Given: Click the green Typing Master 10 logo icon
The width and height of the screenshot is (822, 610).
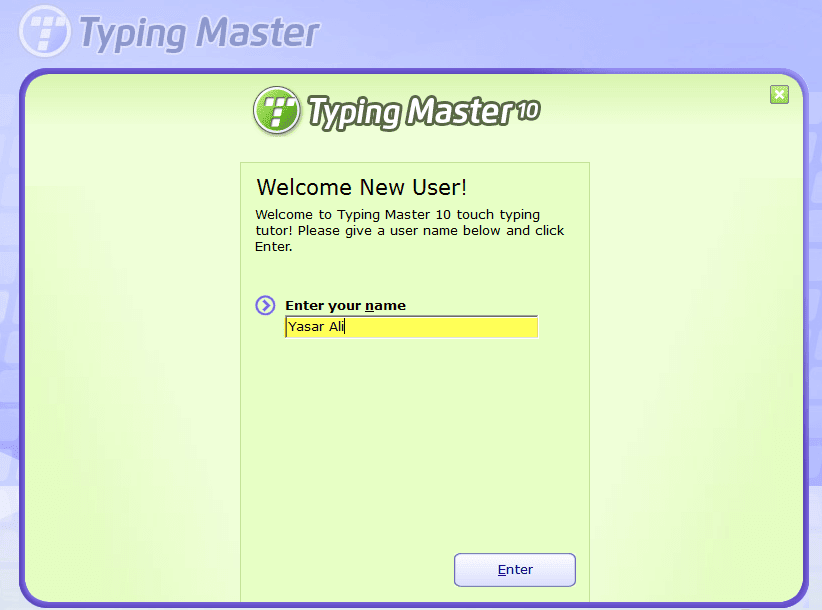Looking at the screenshot, I should coord(277,111).
